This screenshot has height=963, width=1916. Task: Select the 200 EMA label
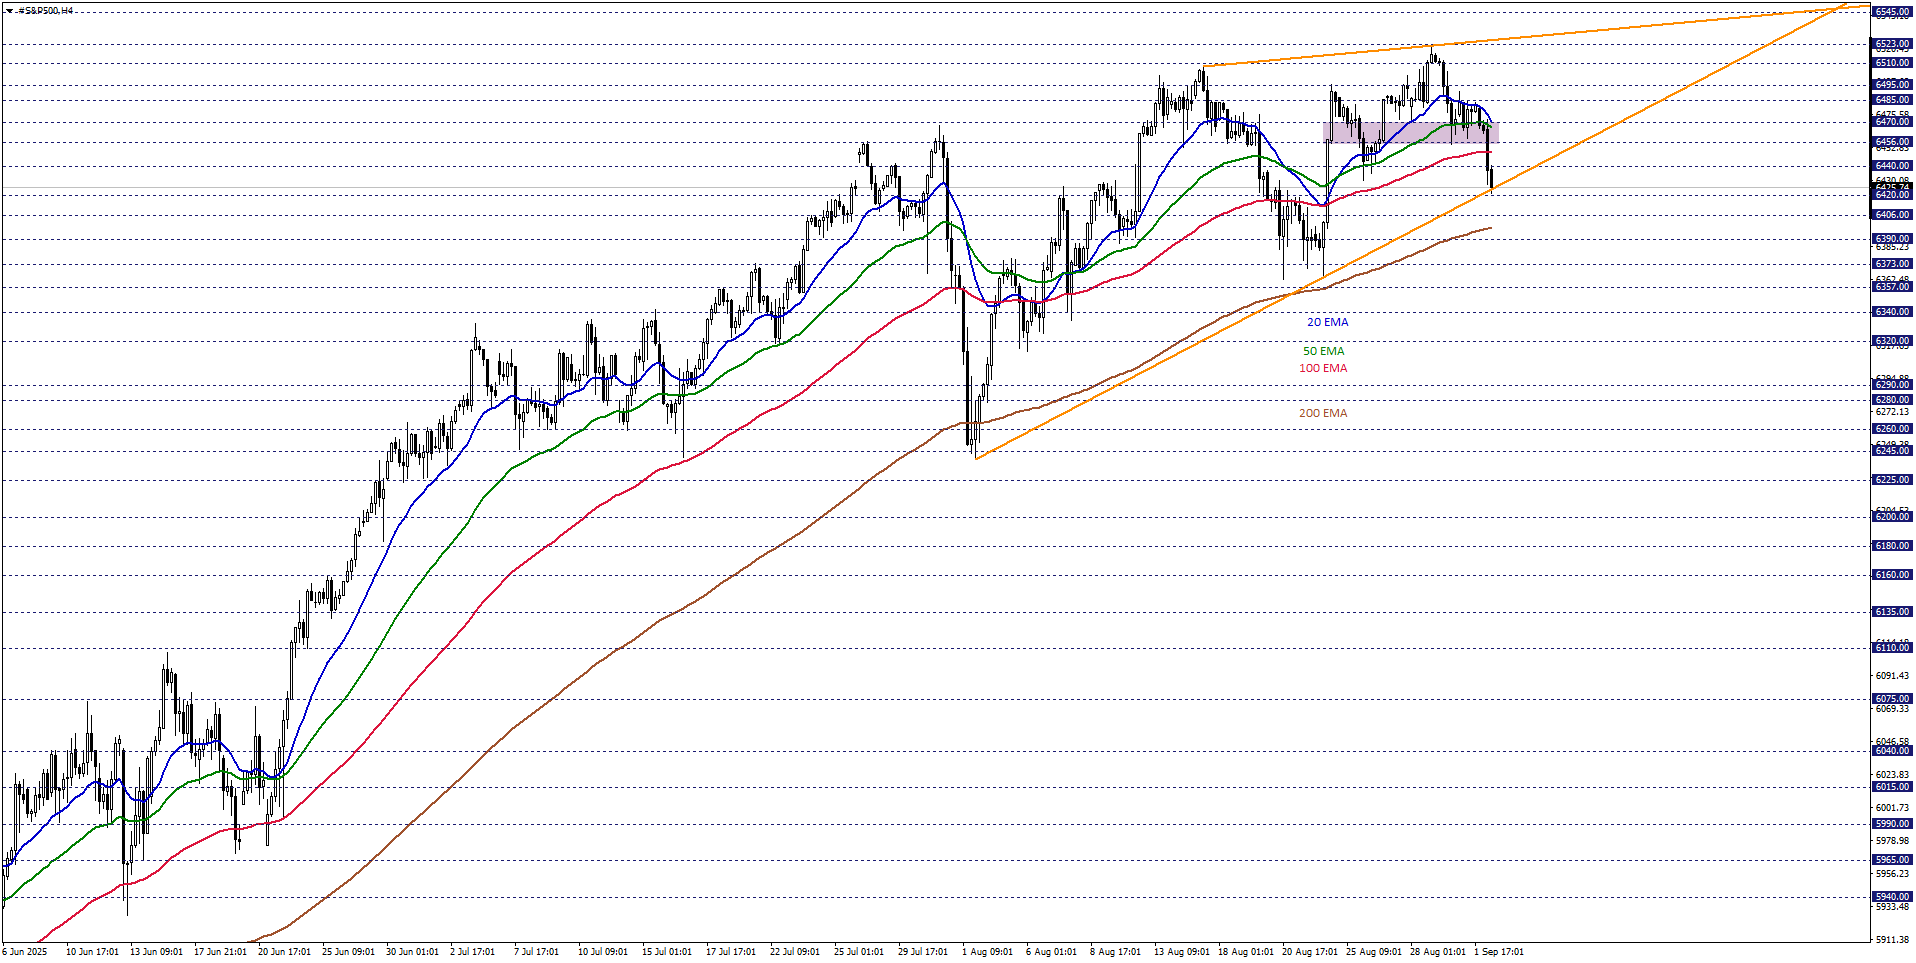1323,413
